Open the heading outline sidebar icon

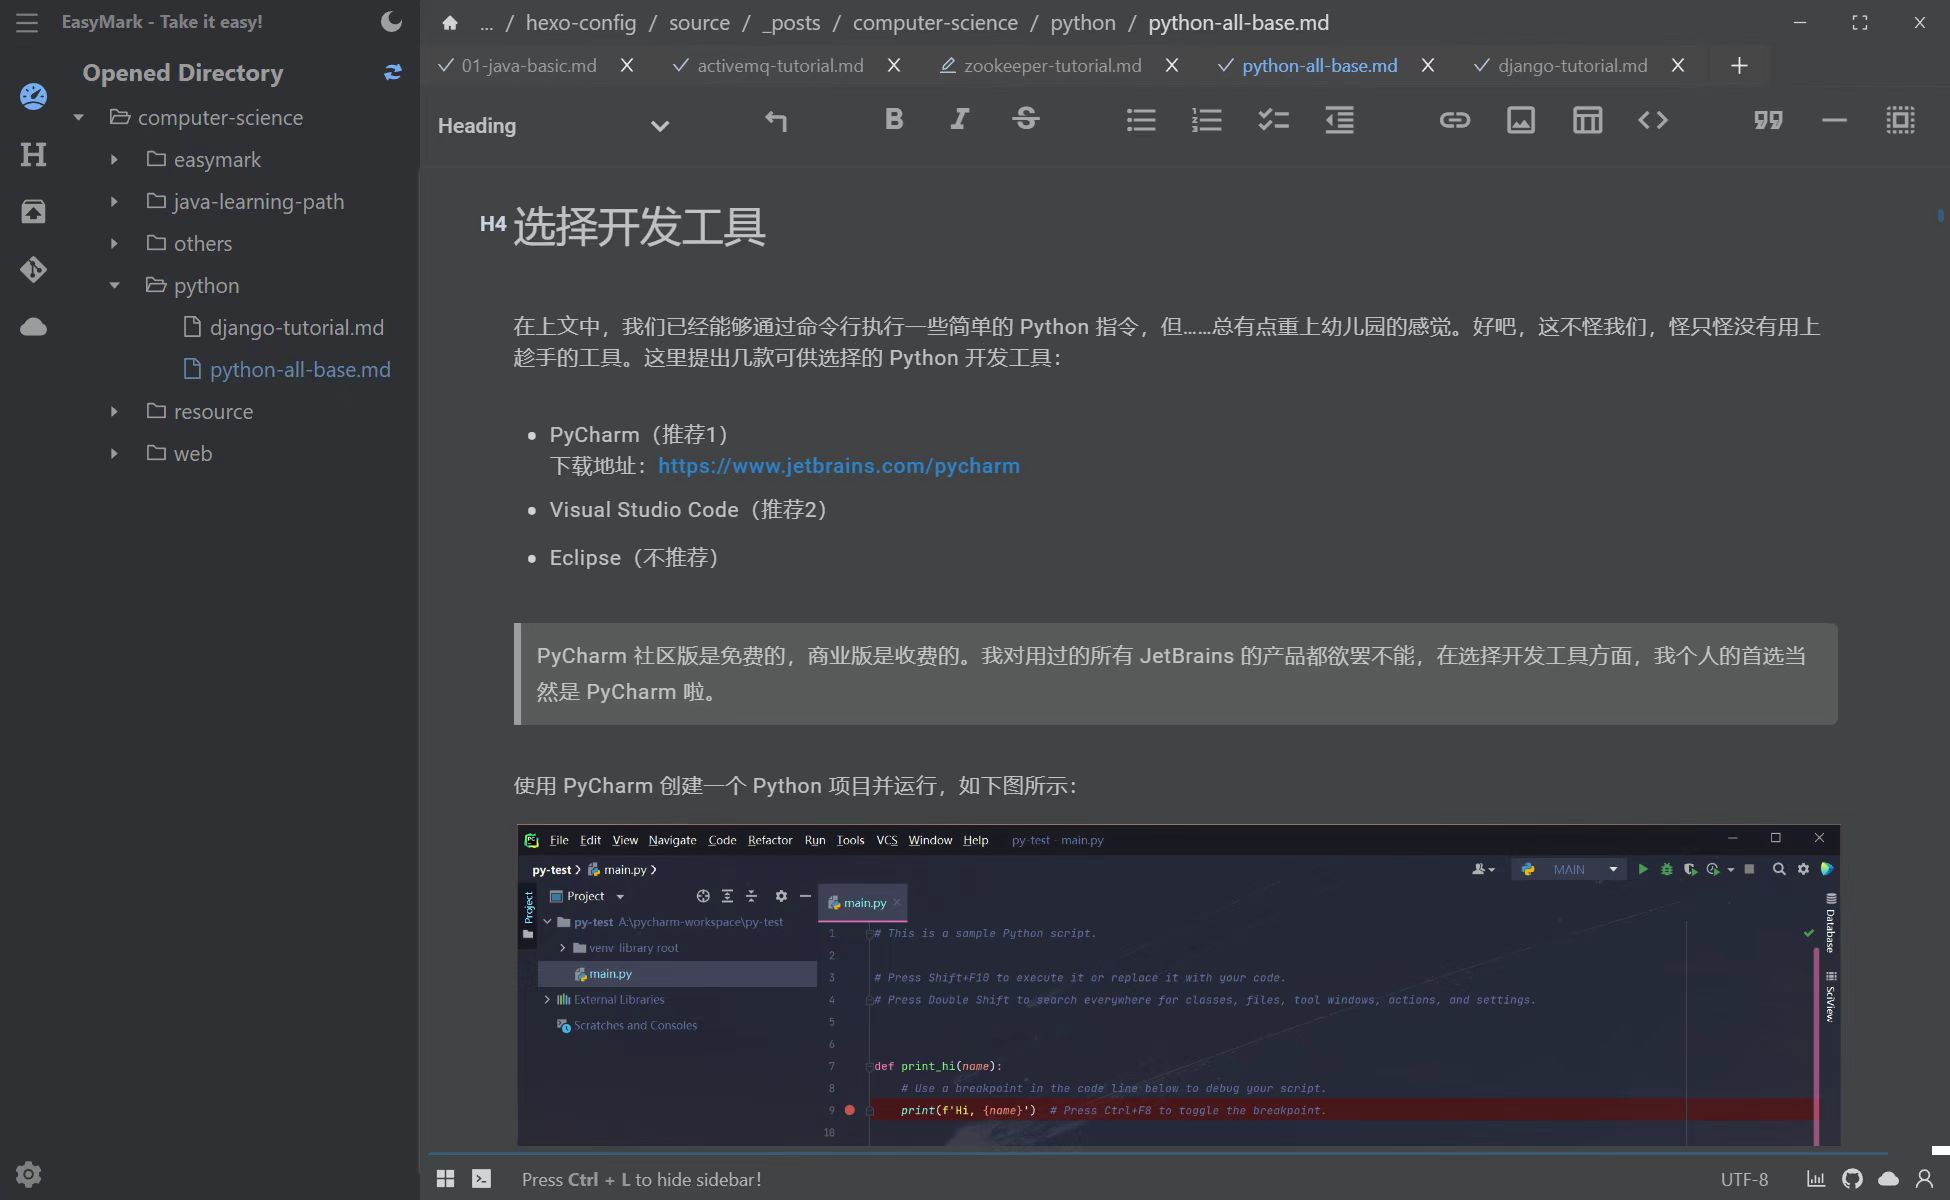[33, 154]
